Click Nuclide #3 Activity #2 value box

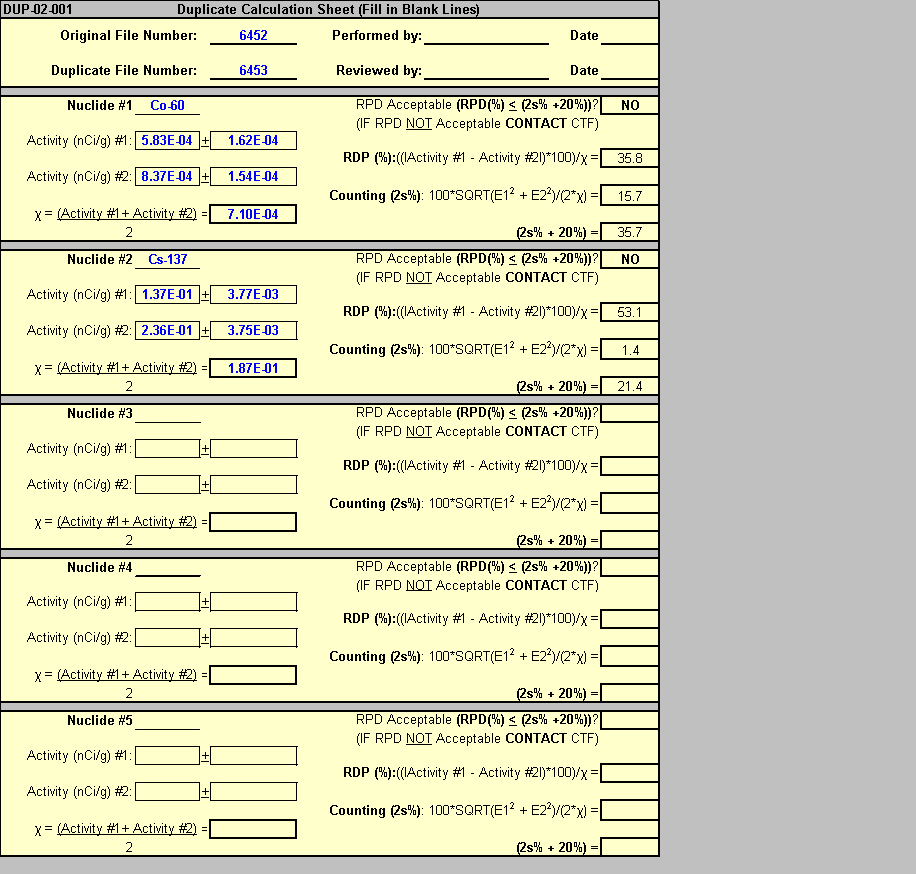pyautogui.click(x=168, y=484)
